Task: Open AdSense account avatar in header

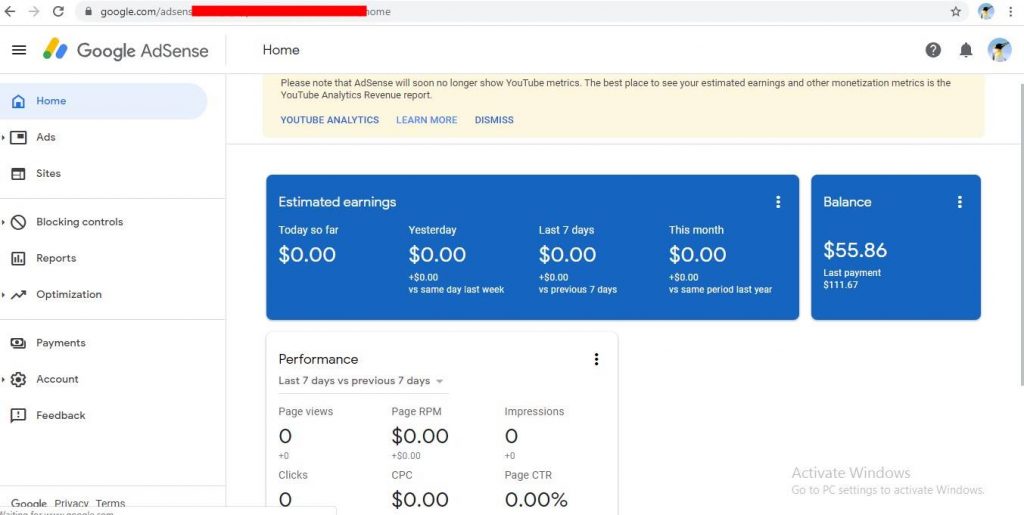Action: pos(999,50)
